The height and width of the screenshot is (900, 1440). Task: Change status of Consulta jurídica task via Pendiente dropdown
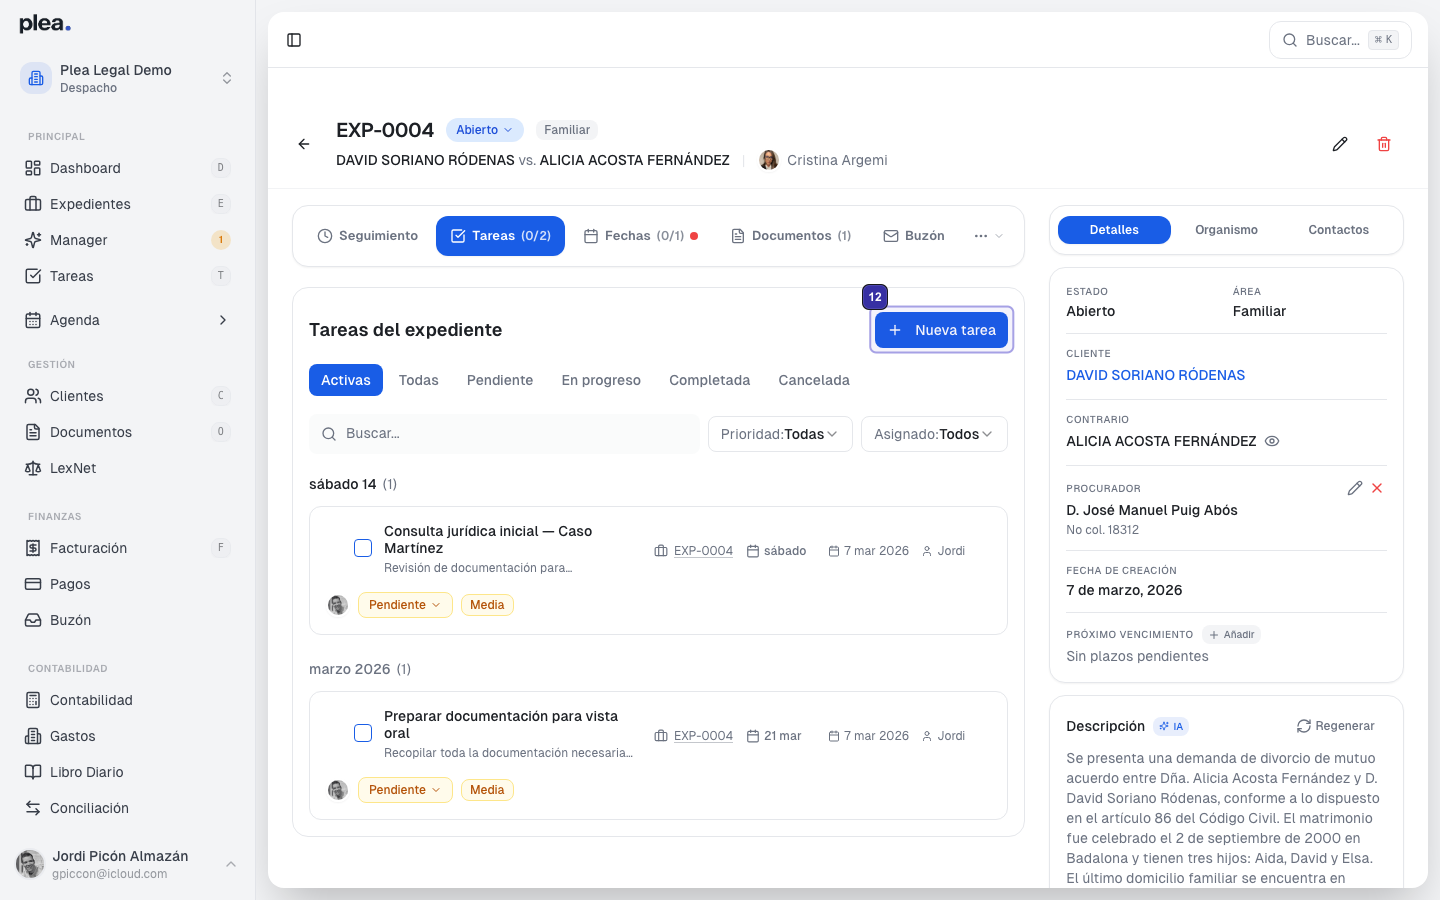(405, 605)
